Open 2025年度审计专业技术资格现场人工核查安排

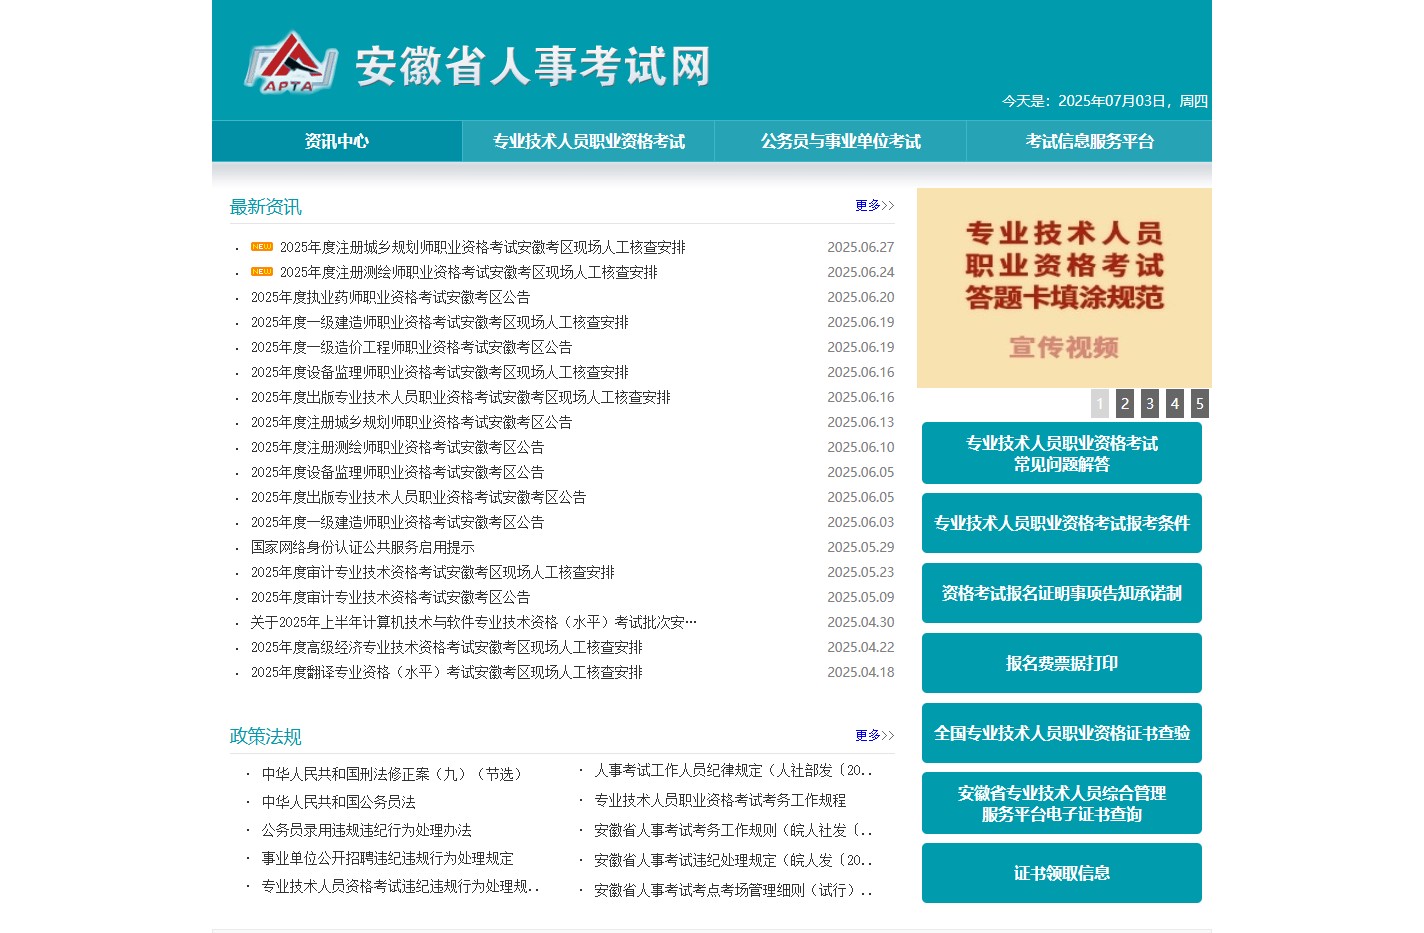click(432, 572)
